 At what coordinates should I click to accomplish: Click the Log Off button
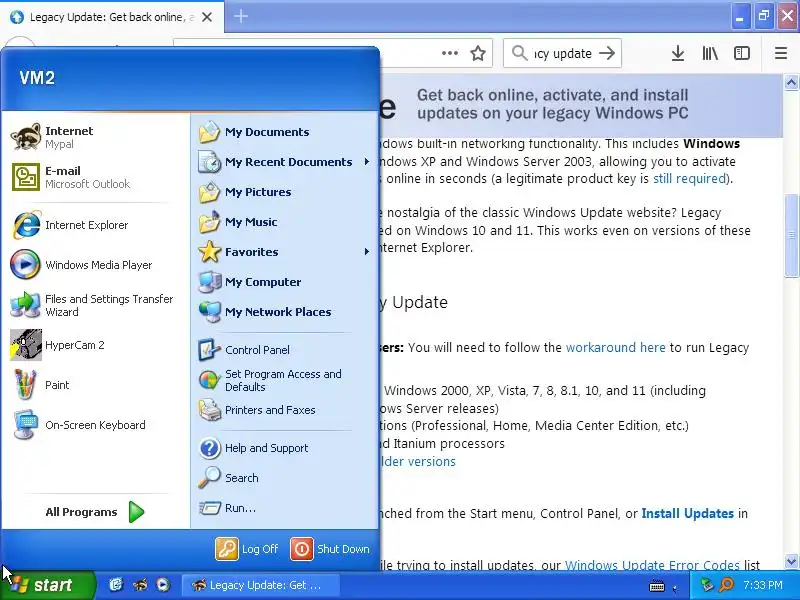pos(247,549)
